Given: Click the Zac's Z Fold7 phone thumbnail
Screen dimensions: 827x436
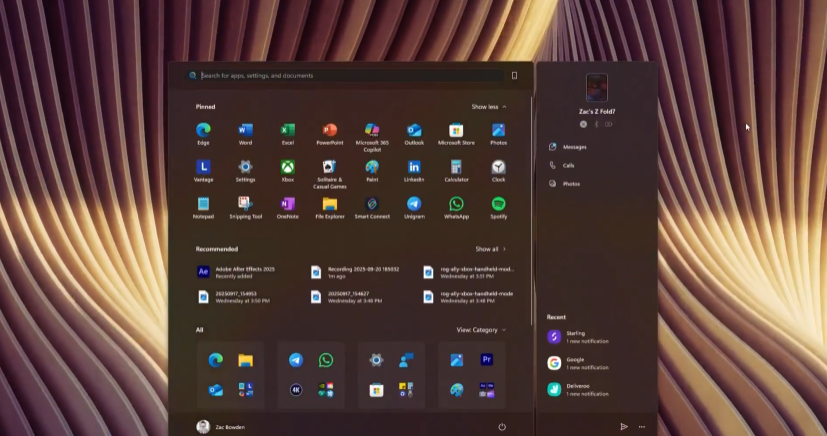Looking at the screenshot, I should coord(597,88).
